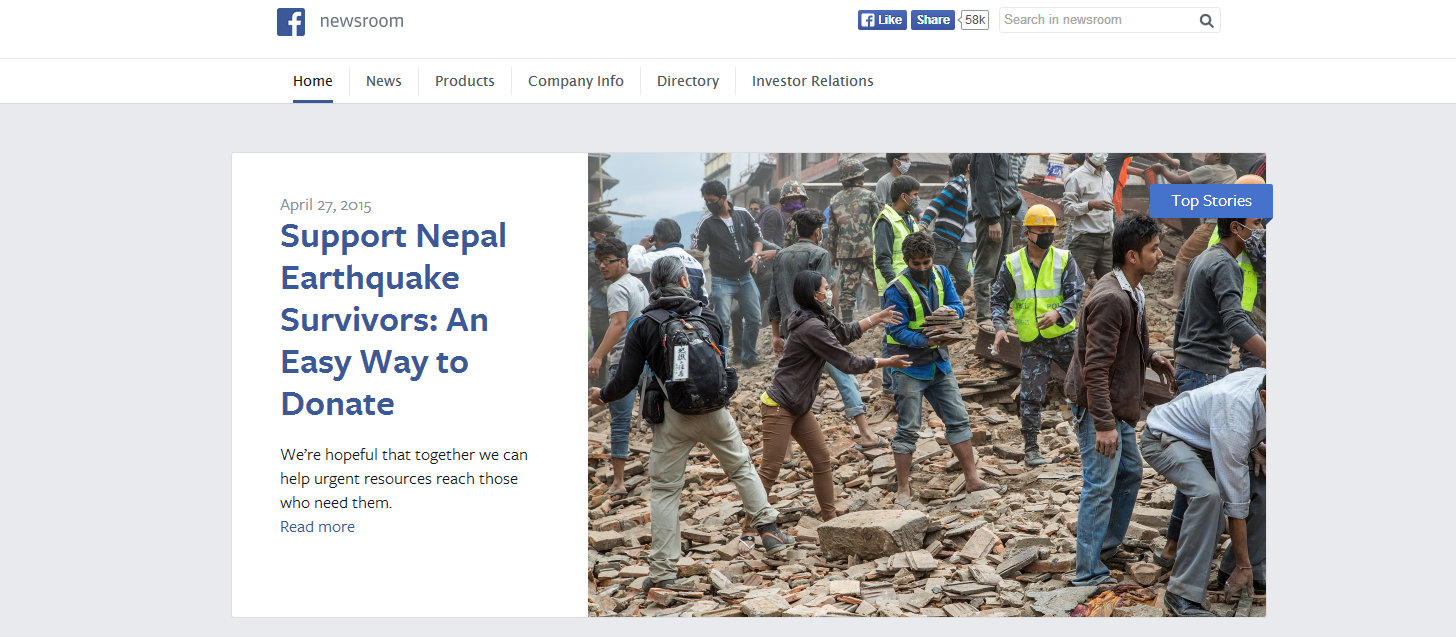This screenshot has height=637, width=1456.
Task: Focus the Search in newsroom field
Action: [x=1095, y=20]
